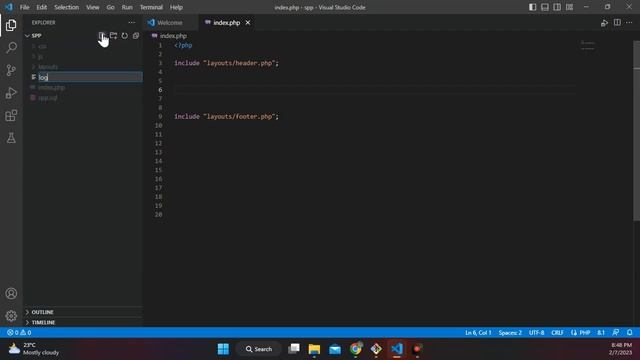Open File Explorer from the taskbar

pyautogui.click(x=314, y=349)
